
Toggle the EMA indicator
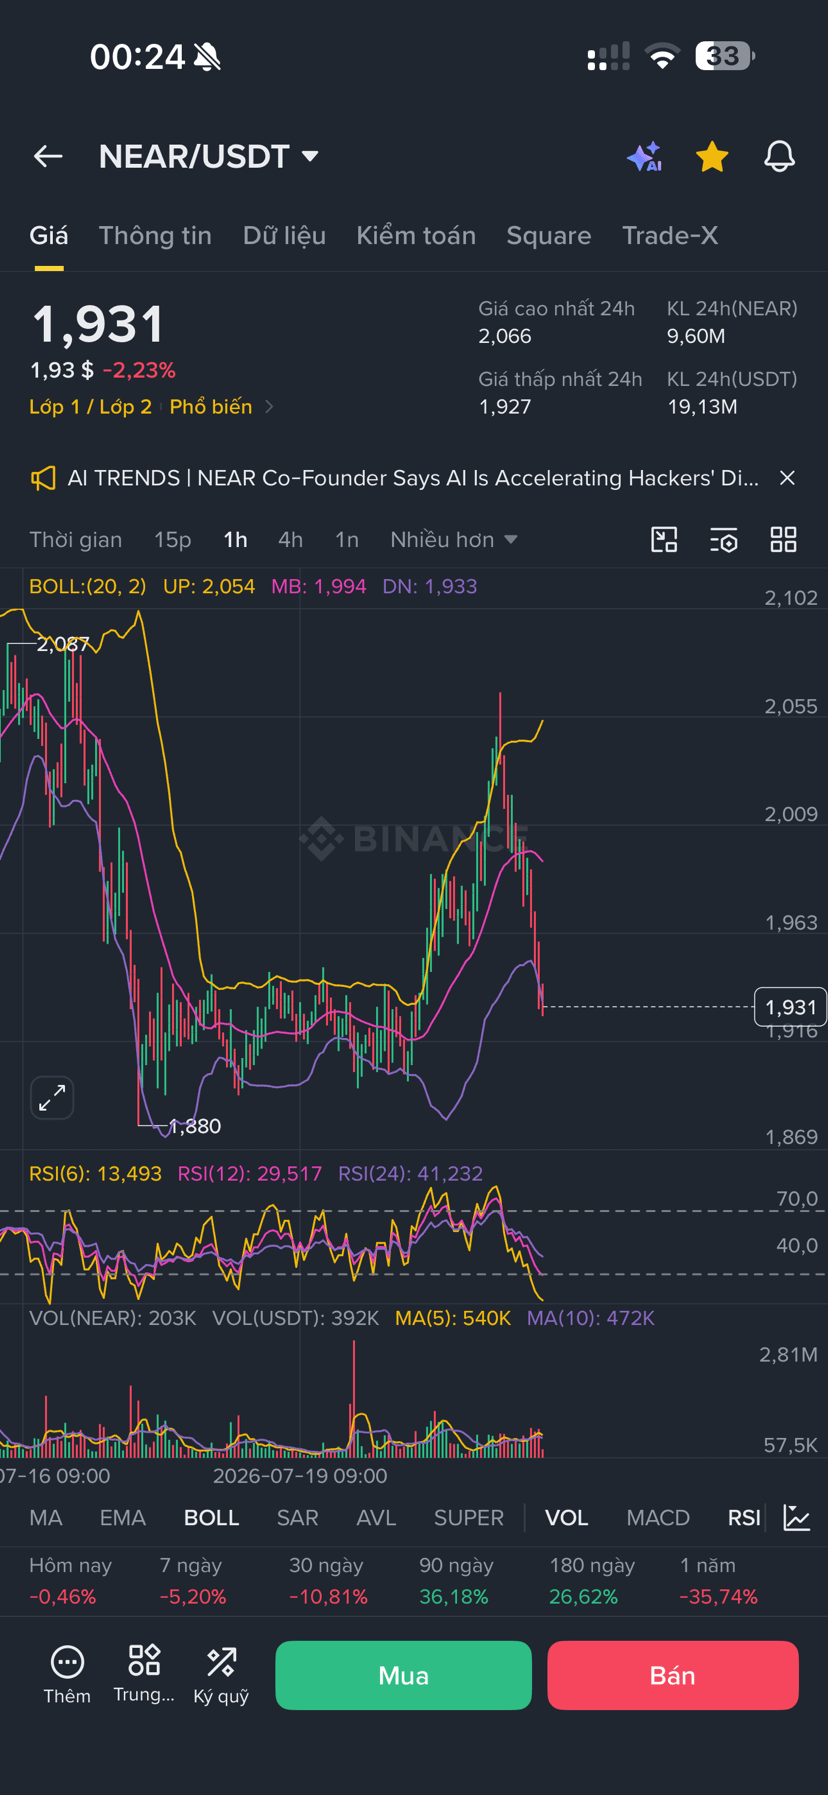coord(123,1518)
